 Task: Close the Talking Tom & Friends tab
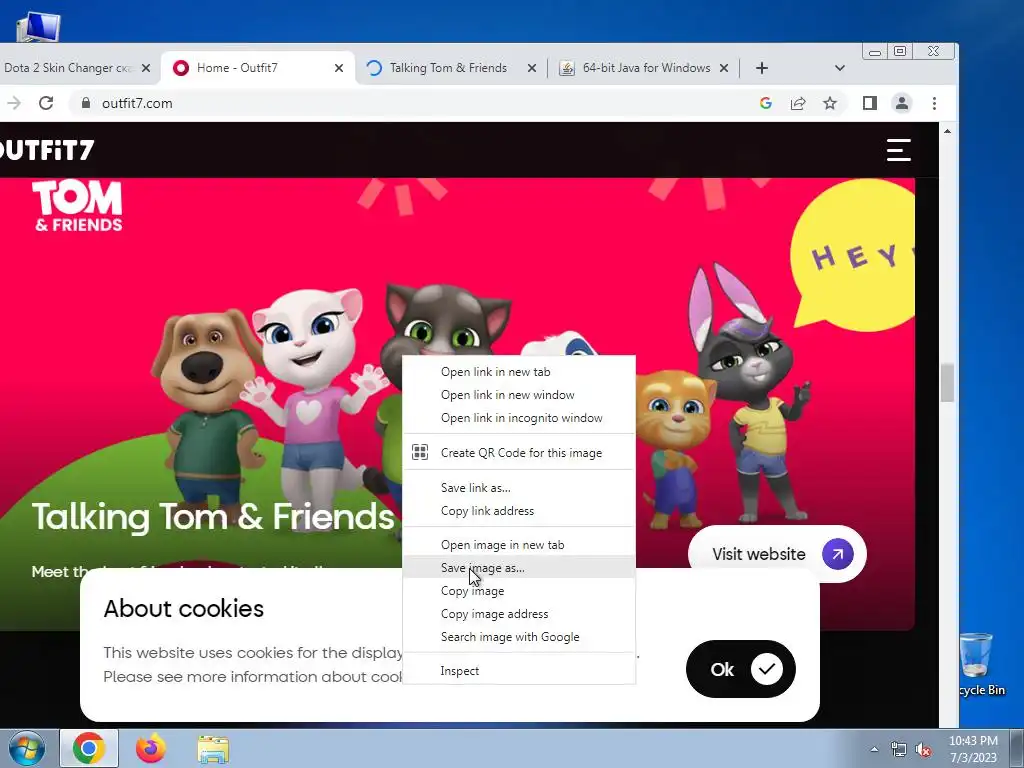coord(532,68)
